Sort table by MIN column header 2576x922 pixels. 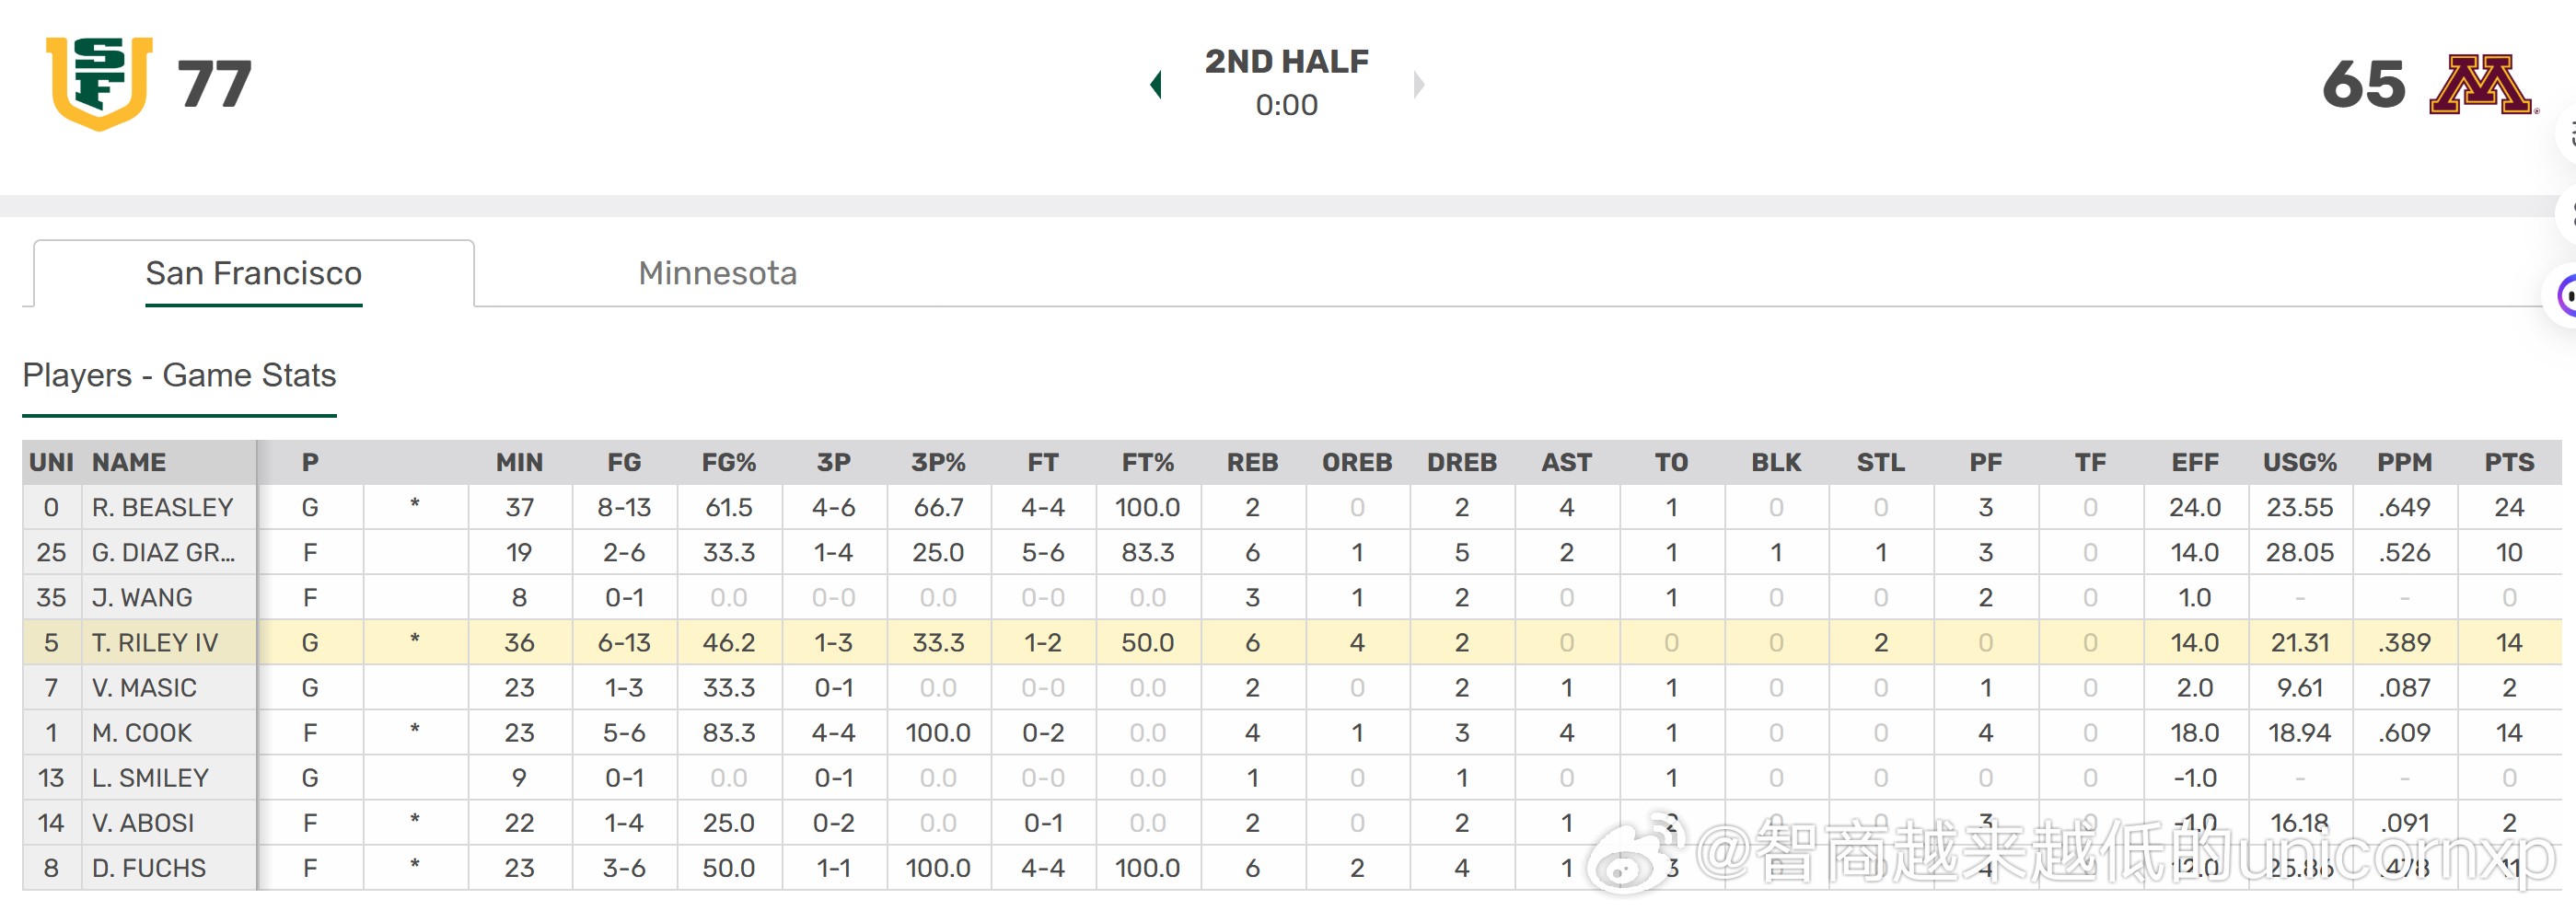click(519, 462)
